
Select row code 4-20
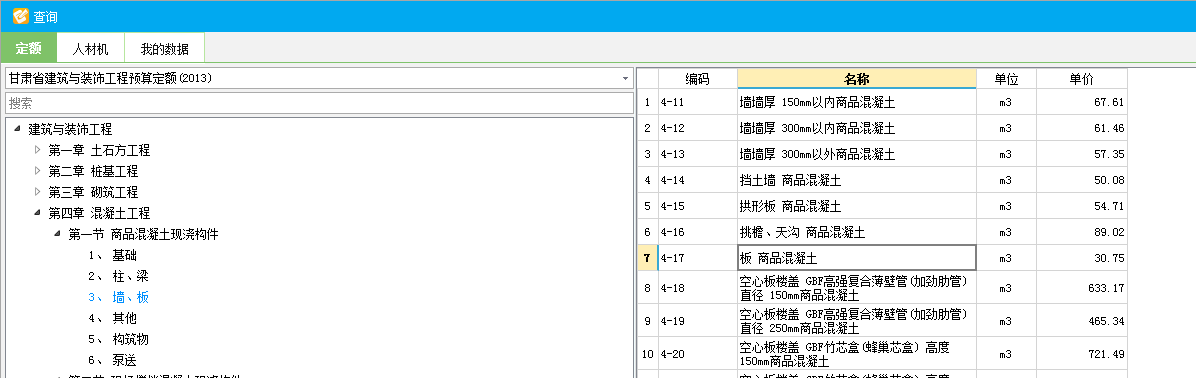[697, 353]
